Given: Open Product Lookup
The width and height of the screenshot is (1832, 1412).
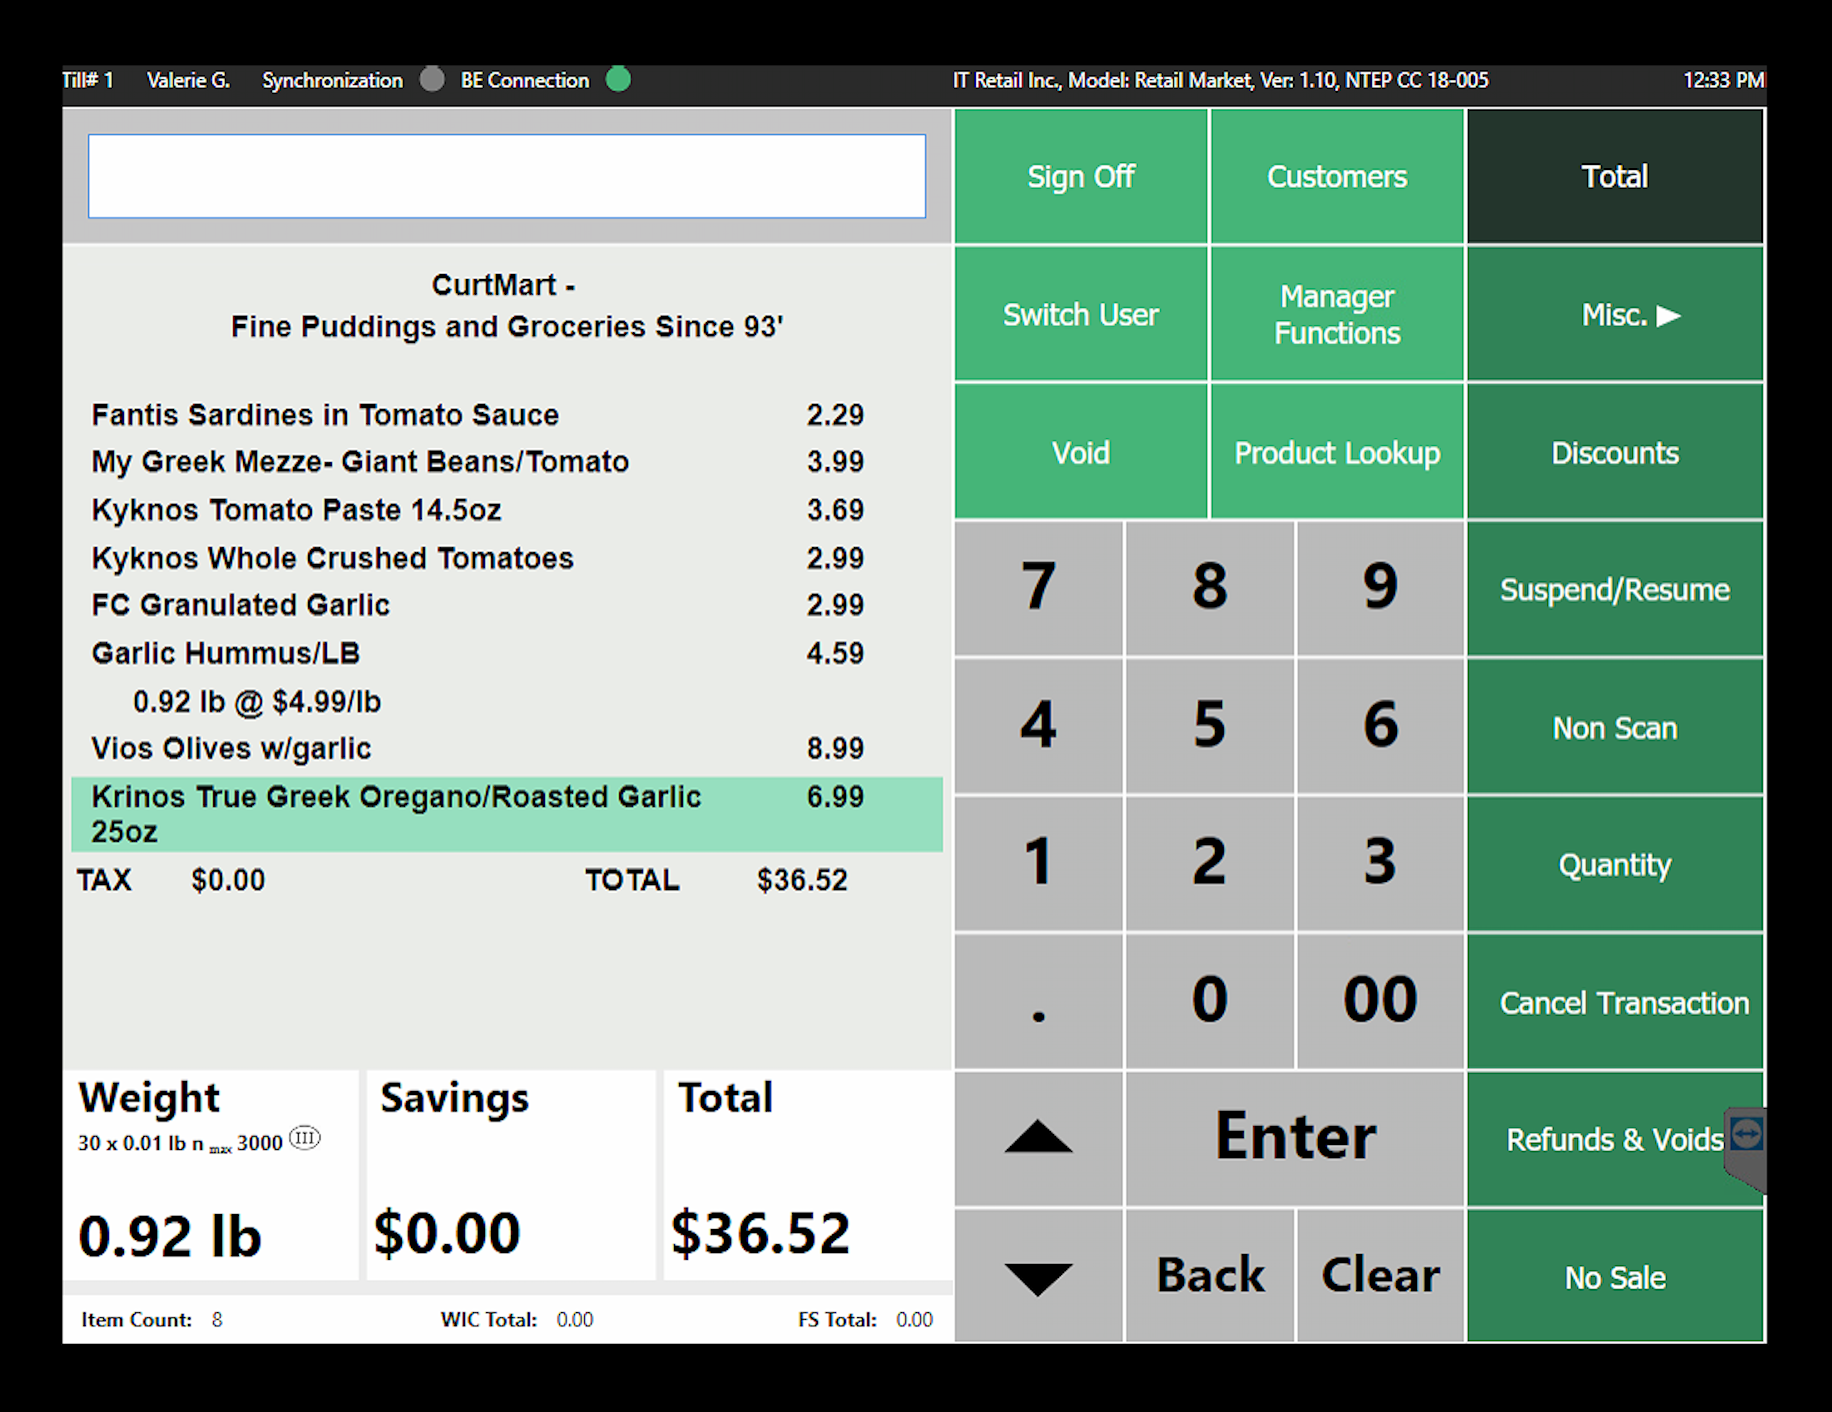Looking at the screenshot, I should pos(1337,452).
